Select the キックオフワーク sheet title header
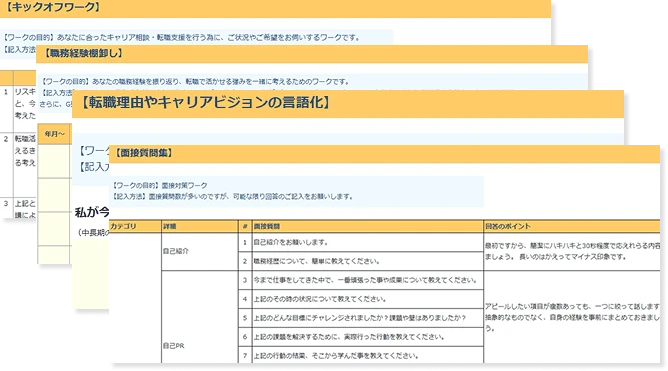The height and width of the screenshot is (371, 668). coord(52,7)
